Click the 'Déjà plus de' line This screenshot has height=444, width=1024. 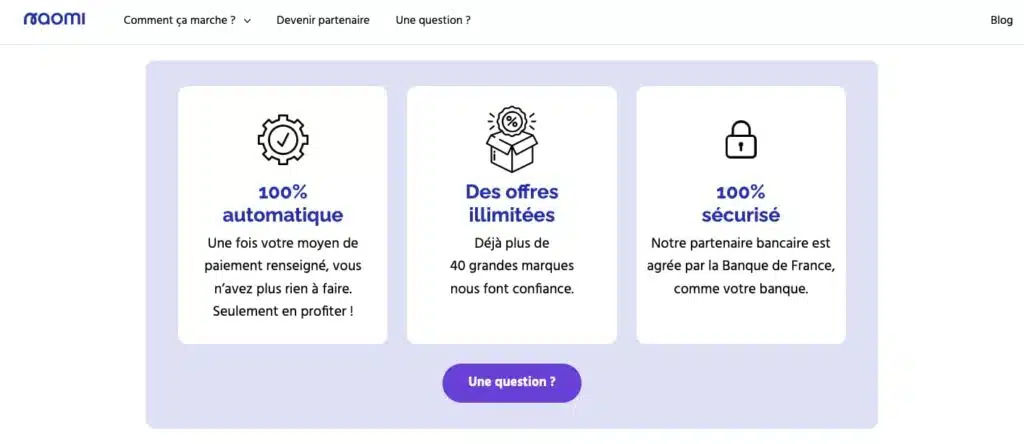click(512, 243)
